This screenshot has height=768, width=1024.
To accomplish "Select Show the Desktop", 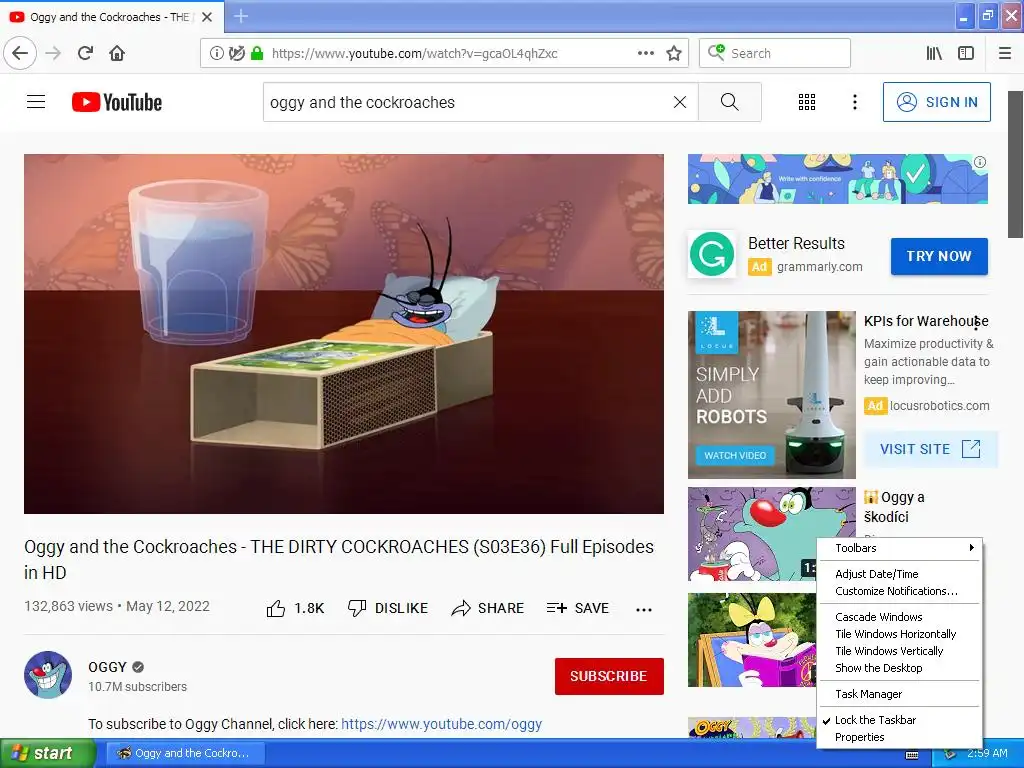I will tap(899, 667).
